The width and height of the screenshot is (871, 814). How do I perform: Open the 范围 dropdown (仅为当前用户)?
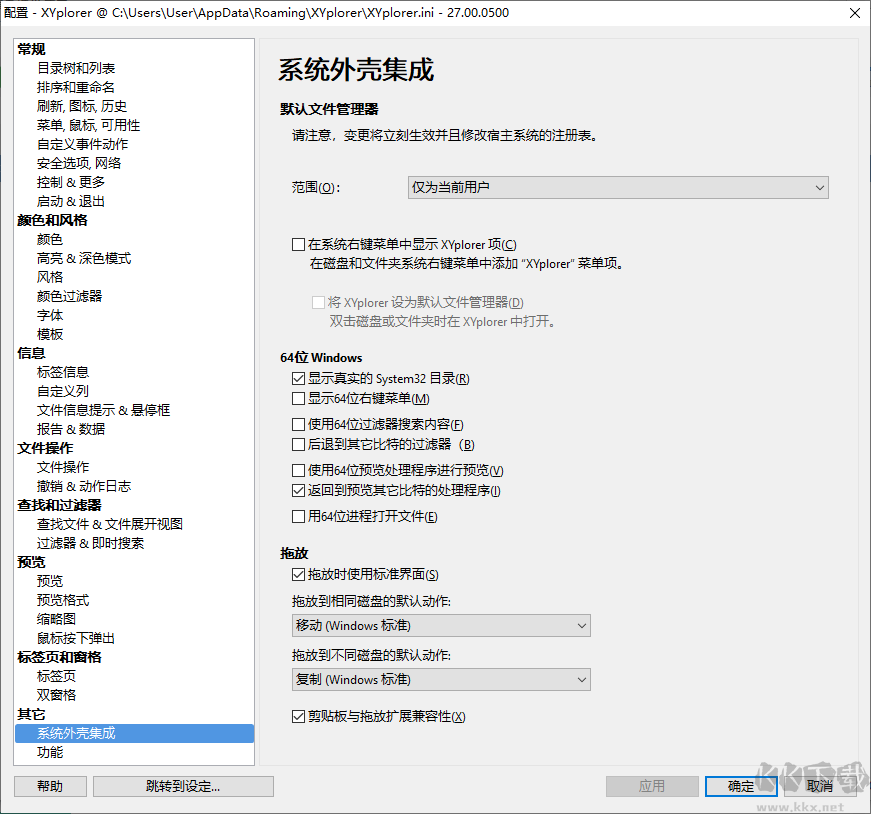pyautogui.click(x=618, y=188)
